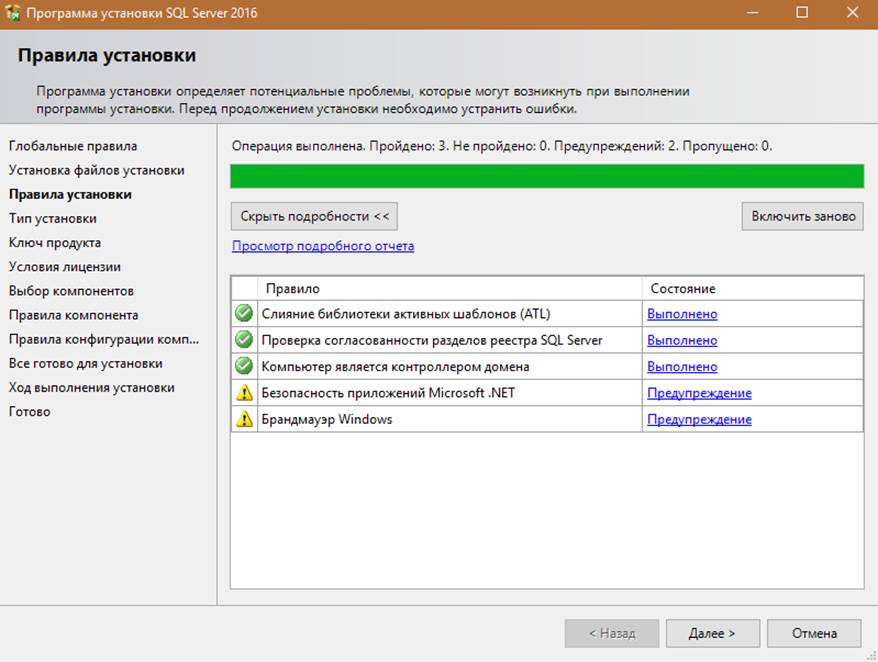
Task: Select Все готово для установки step
Action: [86, 363]
